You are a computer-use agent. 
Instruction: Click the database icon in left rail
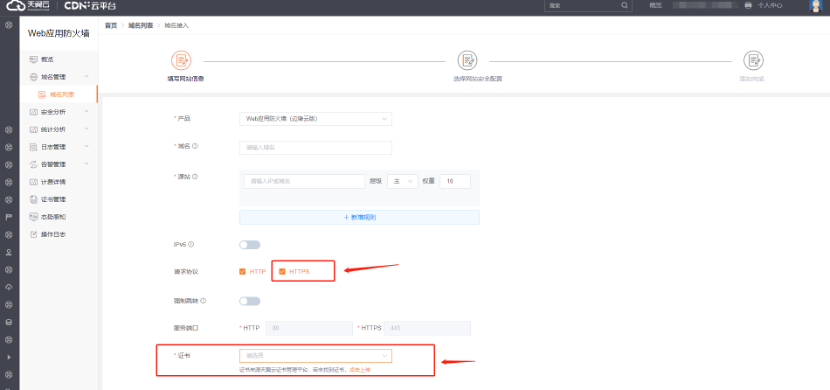8,322
